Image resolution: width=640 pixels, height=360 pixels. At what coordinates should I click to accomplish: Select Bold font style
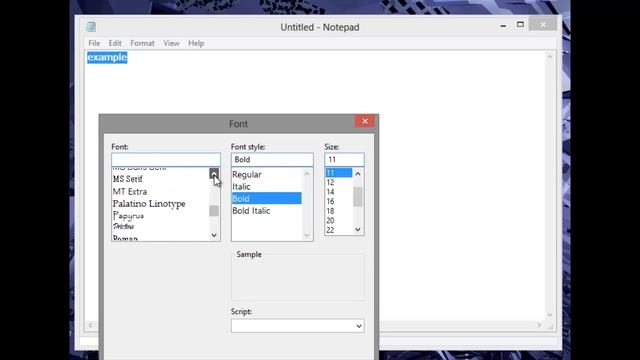click(x=267, y=198)
